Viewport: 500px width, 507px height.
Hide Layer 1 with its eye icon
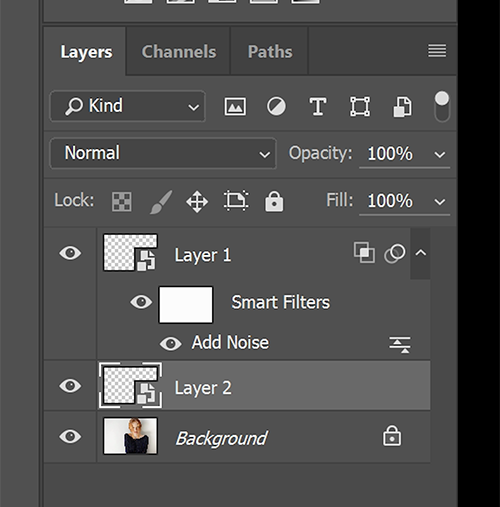click(x=70, y=253)
